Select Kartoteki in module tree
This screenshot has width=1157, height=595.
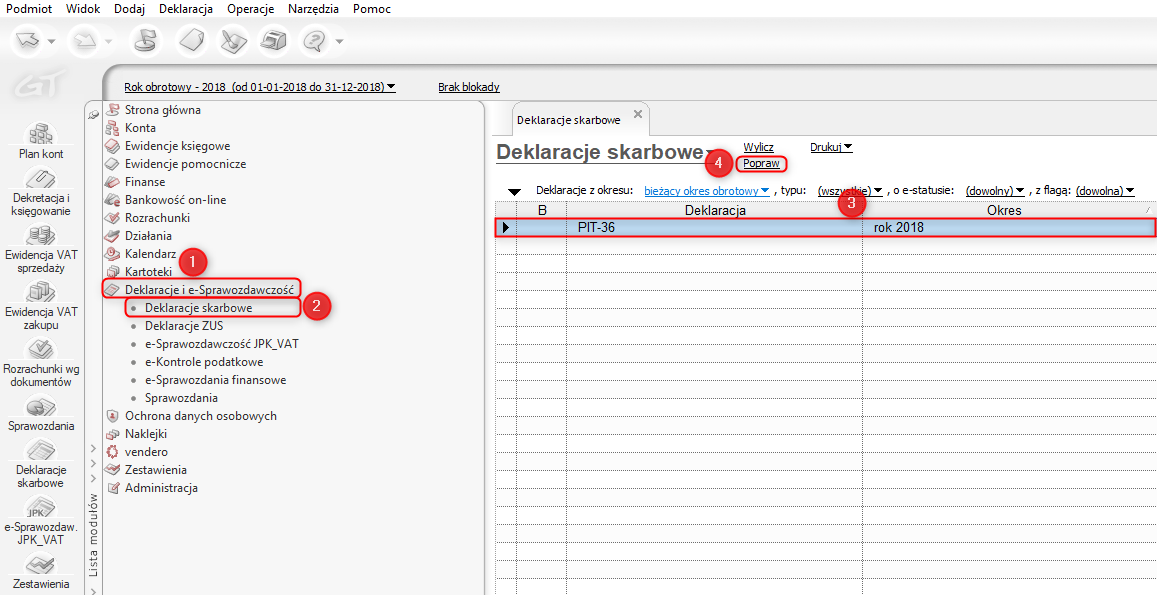148,272
